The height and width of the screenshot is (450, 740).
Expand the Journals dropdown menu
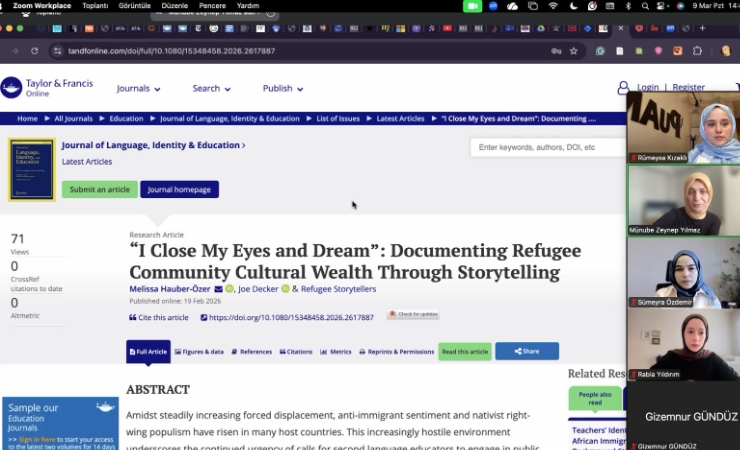pyautogui.click(x=138, y=88)
